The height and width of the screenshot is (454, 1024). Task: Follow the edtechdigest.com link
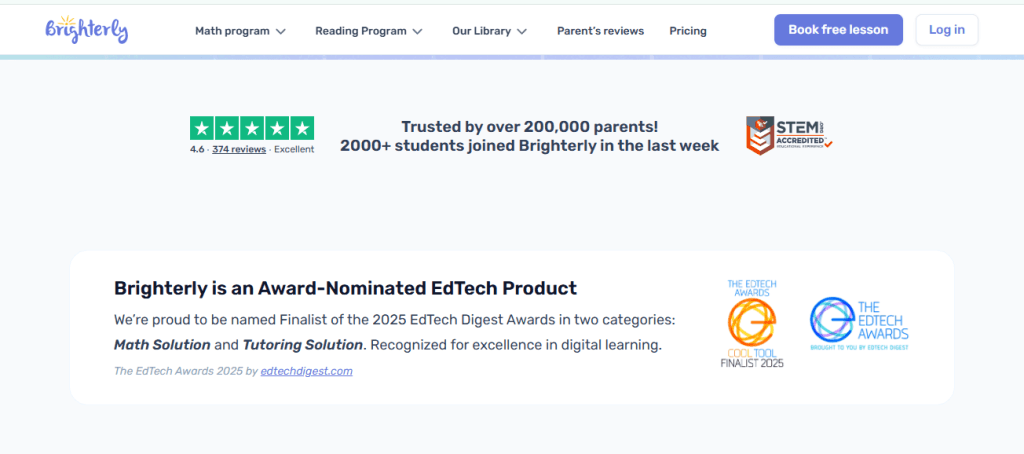[306, 371]
